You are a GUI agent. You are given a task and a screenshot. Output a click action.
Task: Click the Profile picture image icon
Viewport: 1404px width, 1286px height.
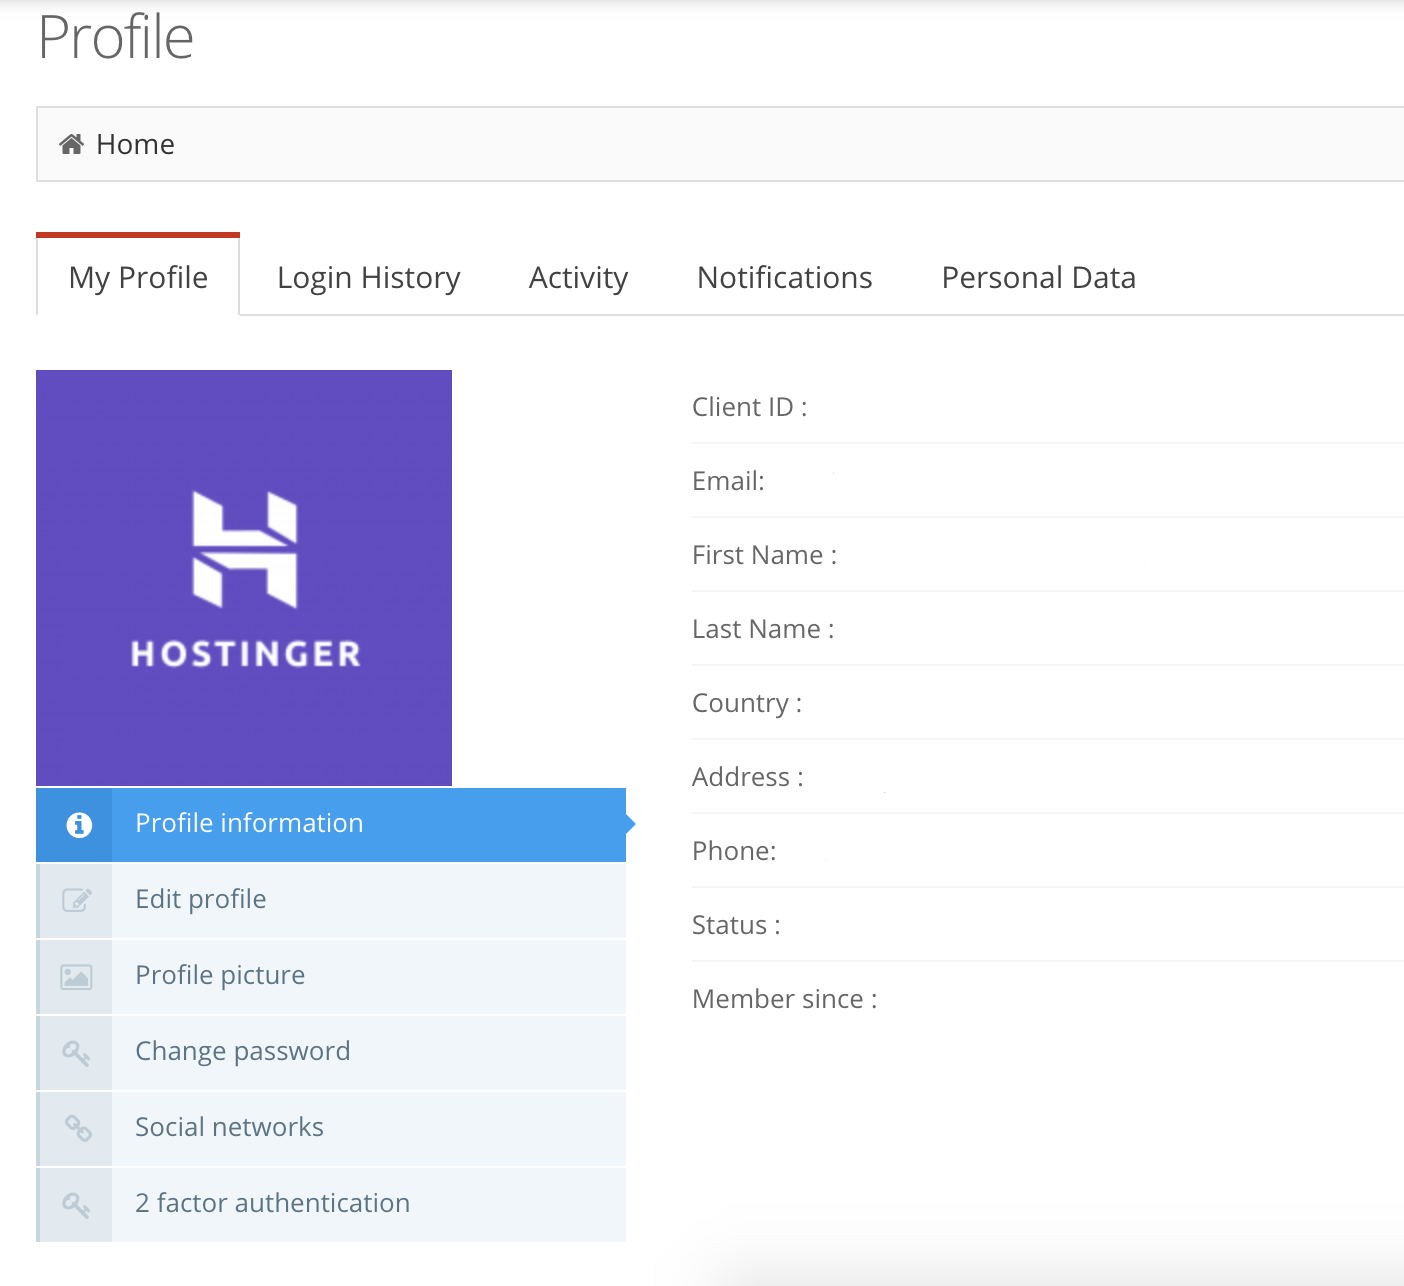[77, 977]
